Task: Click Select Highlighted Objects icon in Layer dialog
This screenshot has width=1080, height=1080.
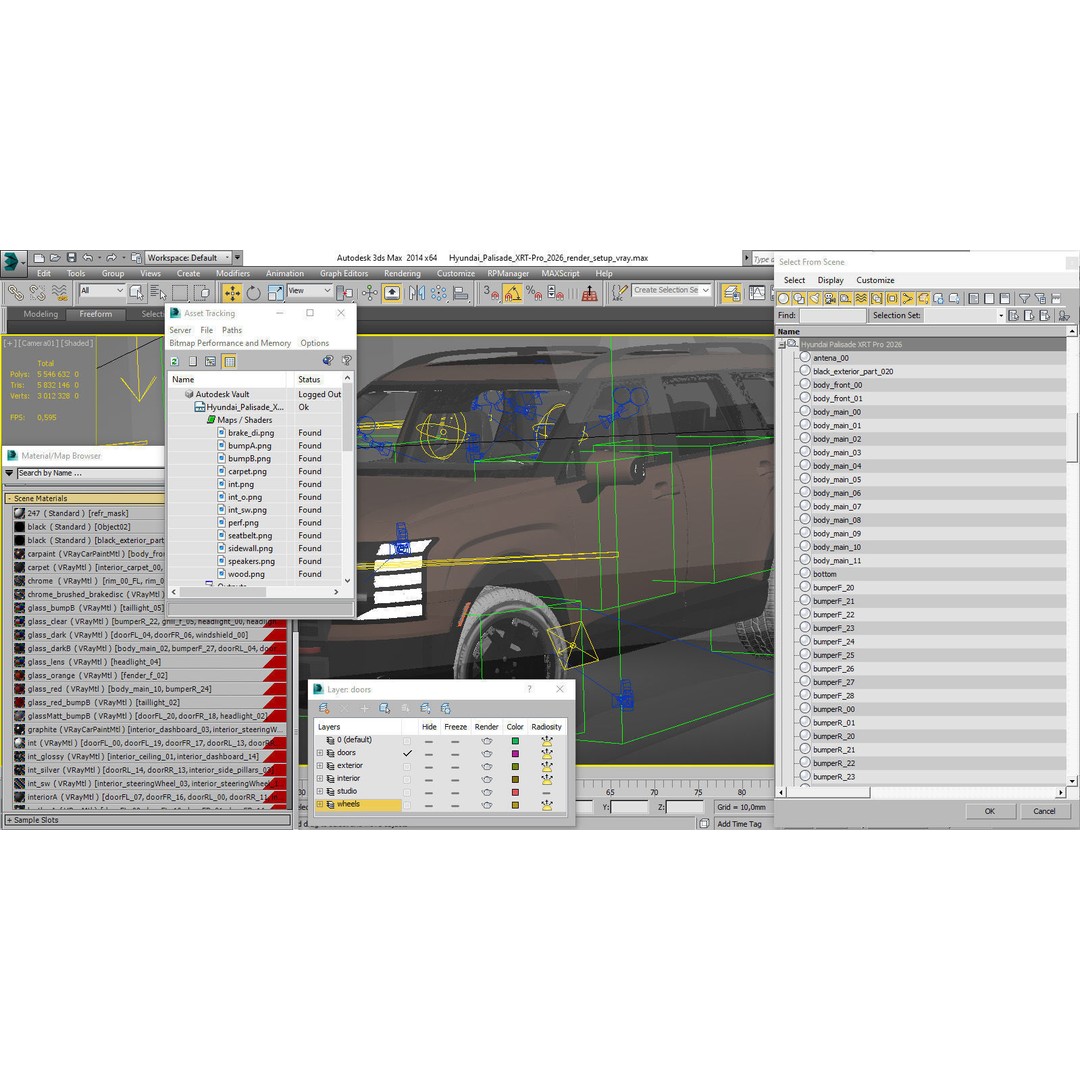Action: pyautogui.click(x=385, y=708)
